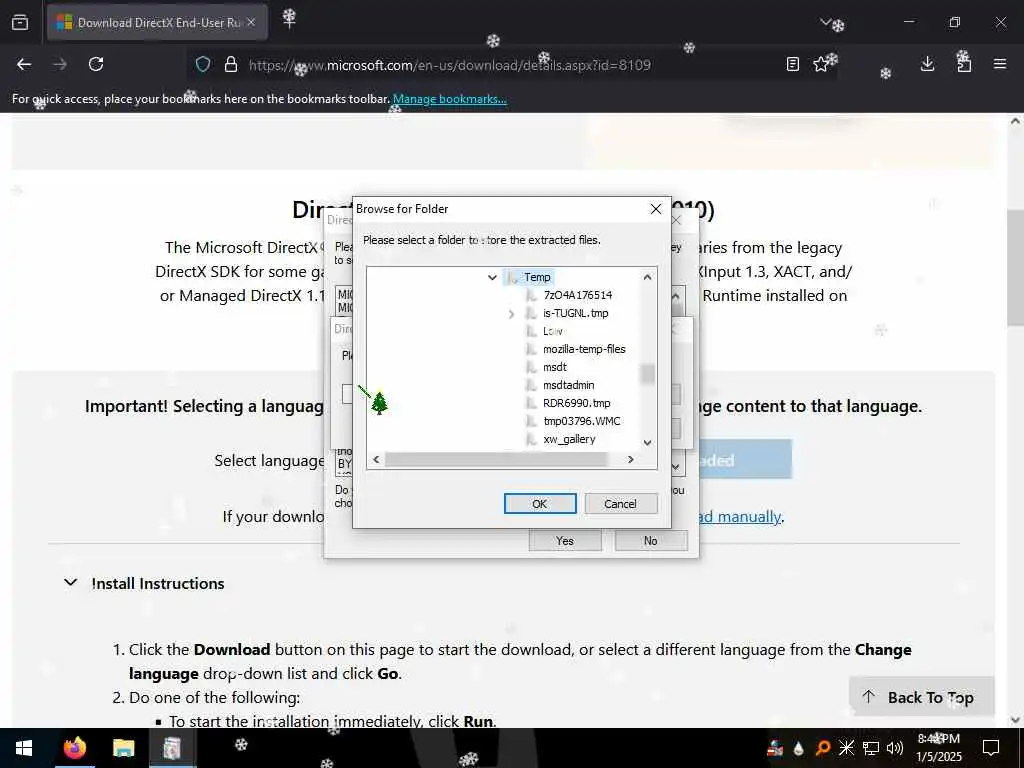Image resolution: width=1024 pixels, height=768 pixels.
Task: Expand the is-TUGNL.tmp folder
Action: [x=511, y=314]
